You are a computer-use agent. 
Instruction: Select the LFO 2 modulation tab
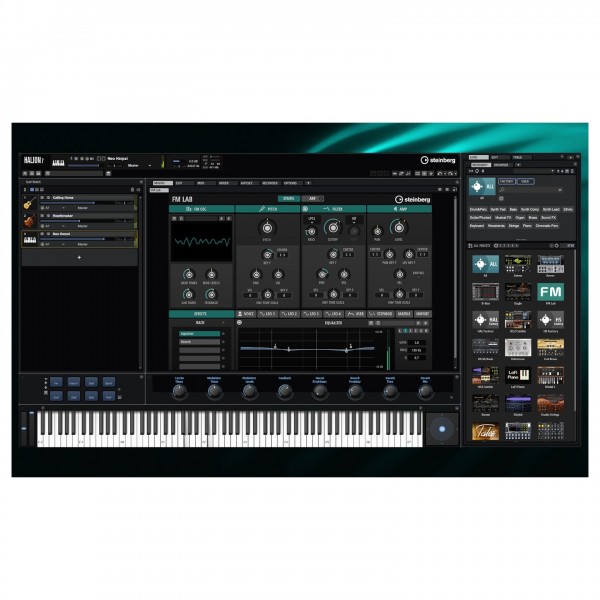coord(289,314)
